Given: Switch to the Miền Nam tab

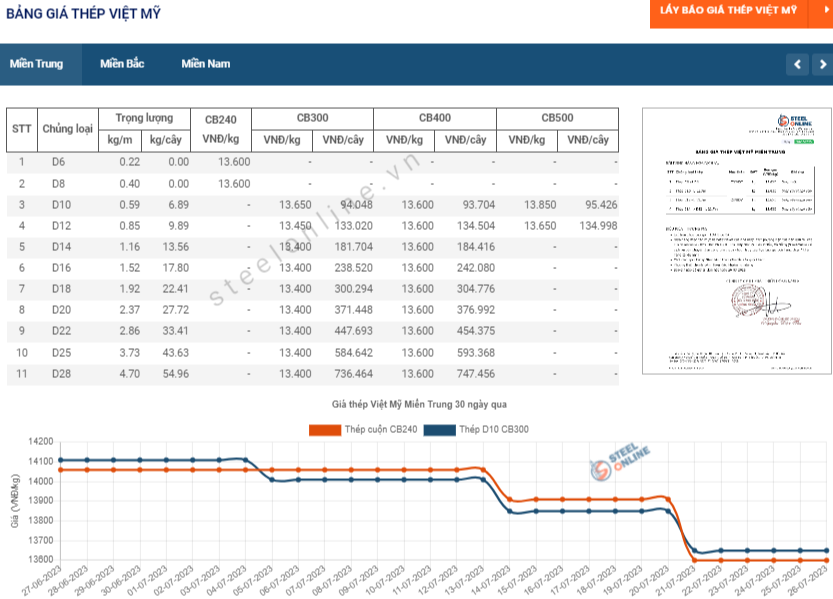Looking at the screenshot, I should tap(206, 64).
